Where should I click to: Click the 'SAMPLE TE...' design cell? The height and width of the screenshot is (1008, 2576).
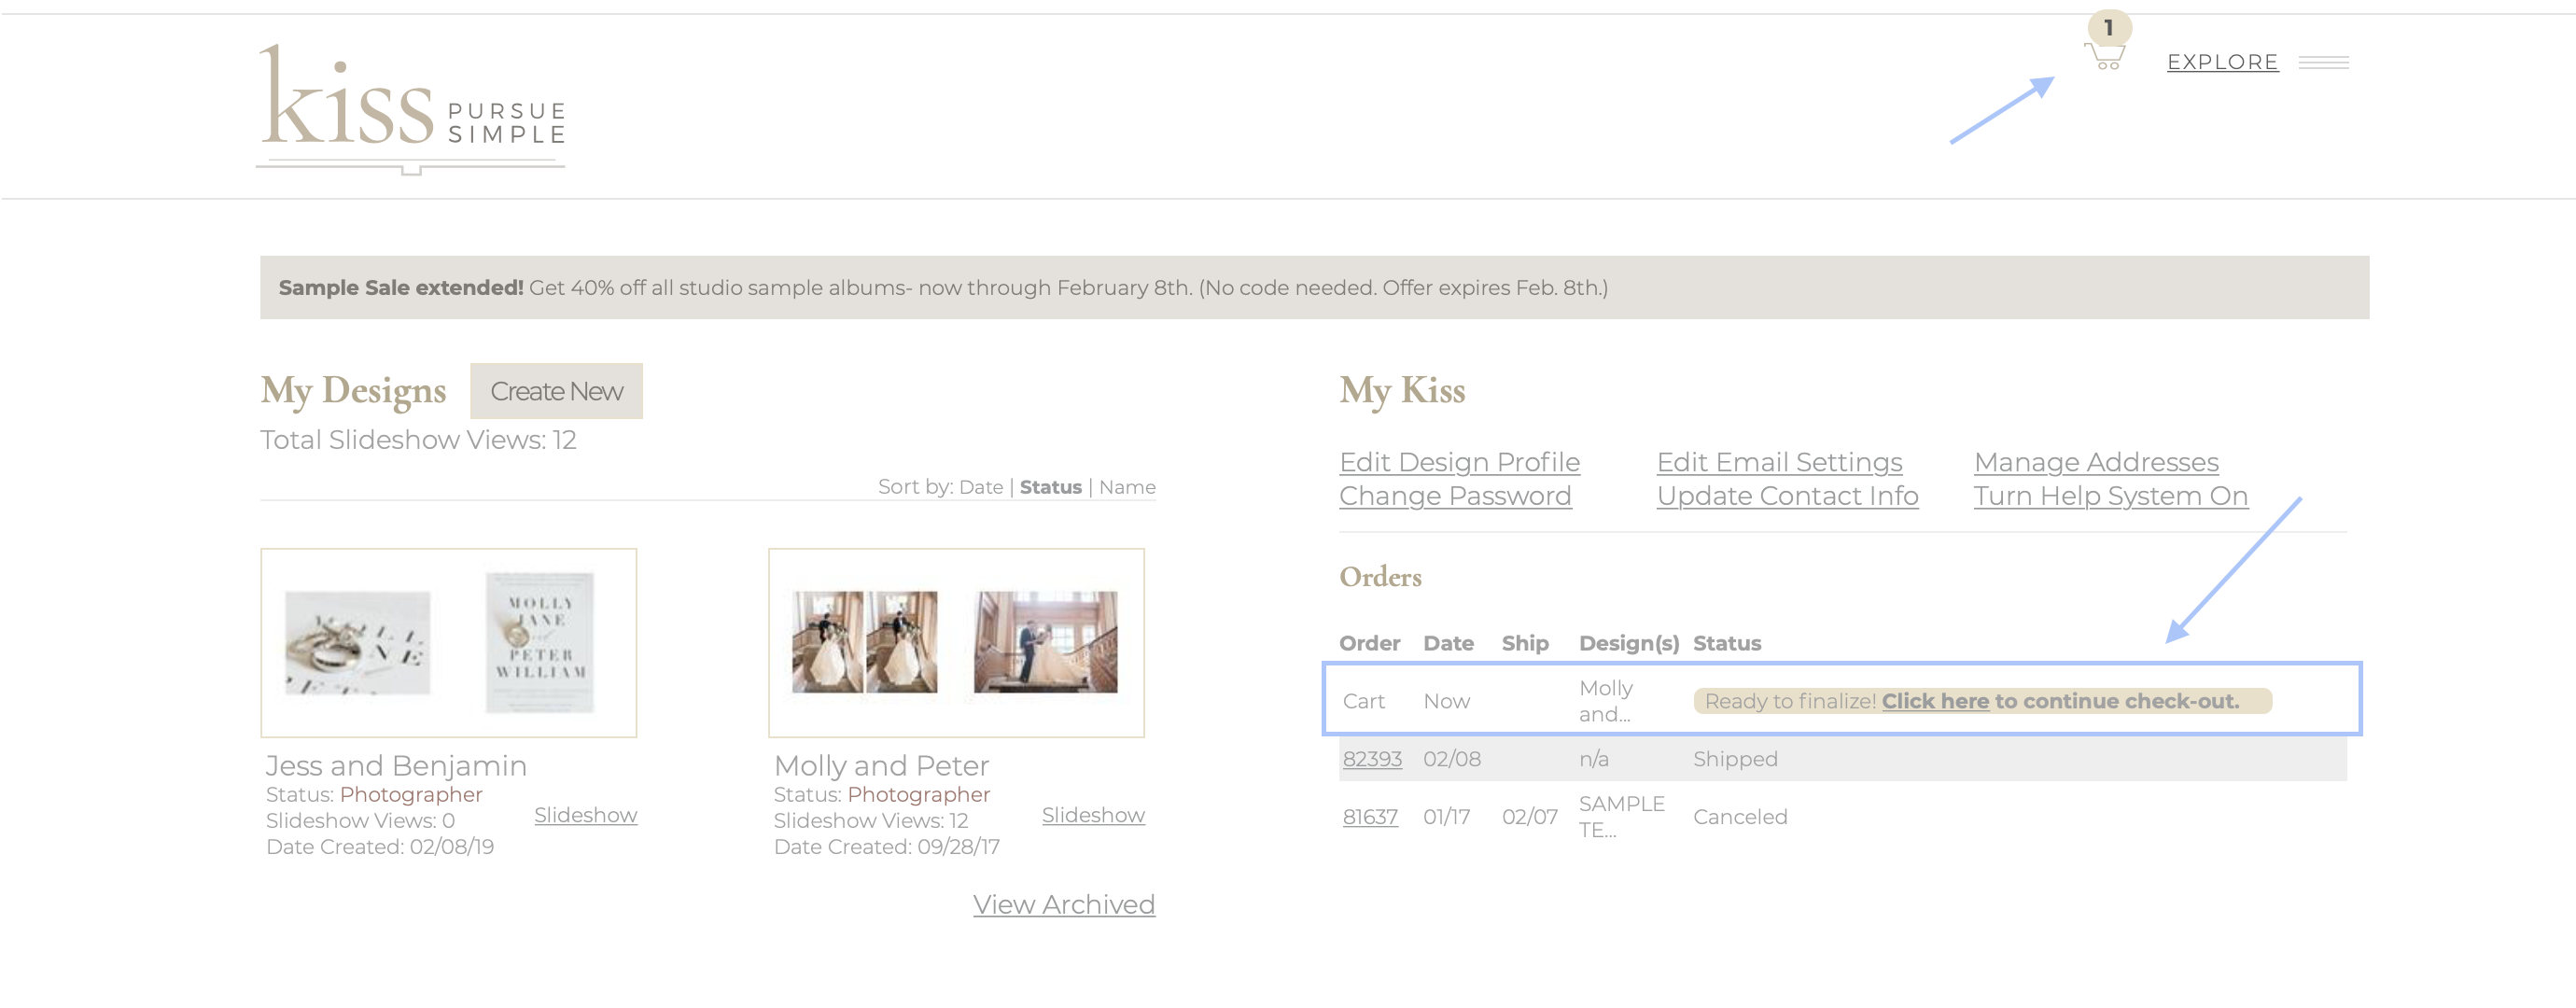coord(1621,817)
